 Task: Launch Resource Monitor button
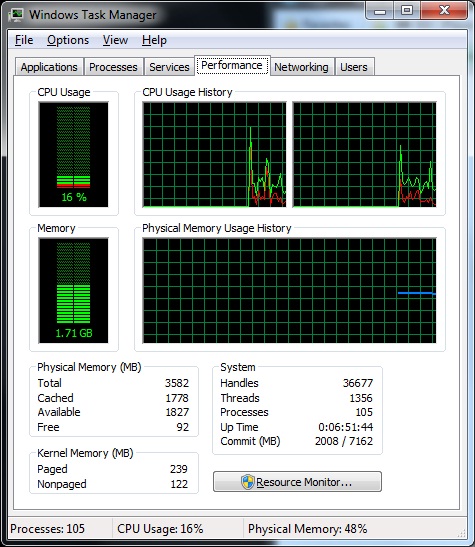point(297,482)
